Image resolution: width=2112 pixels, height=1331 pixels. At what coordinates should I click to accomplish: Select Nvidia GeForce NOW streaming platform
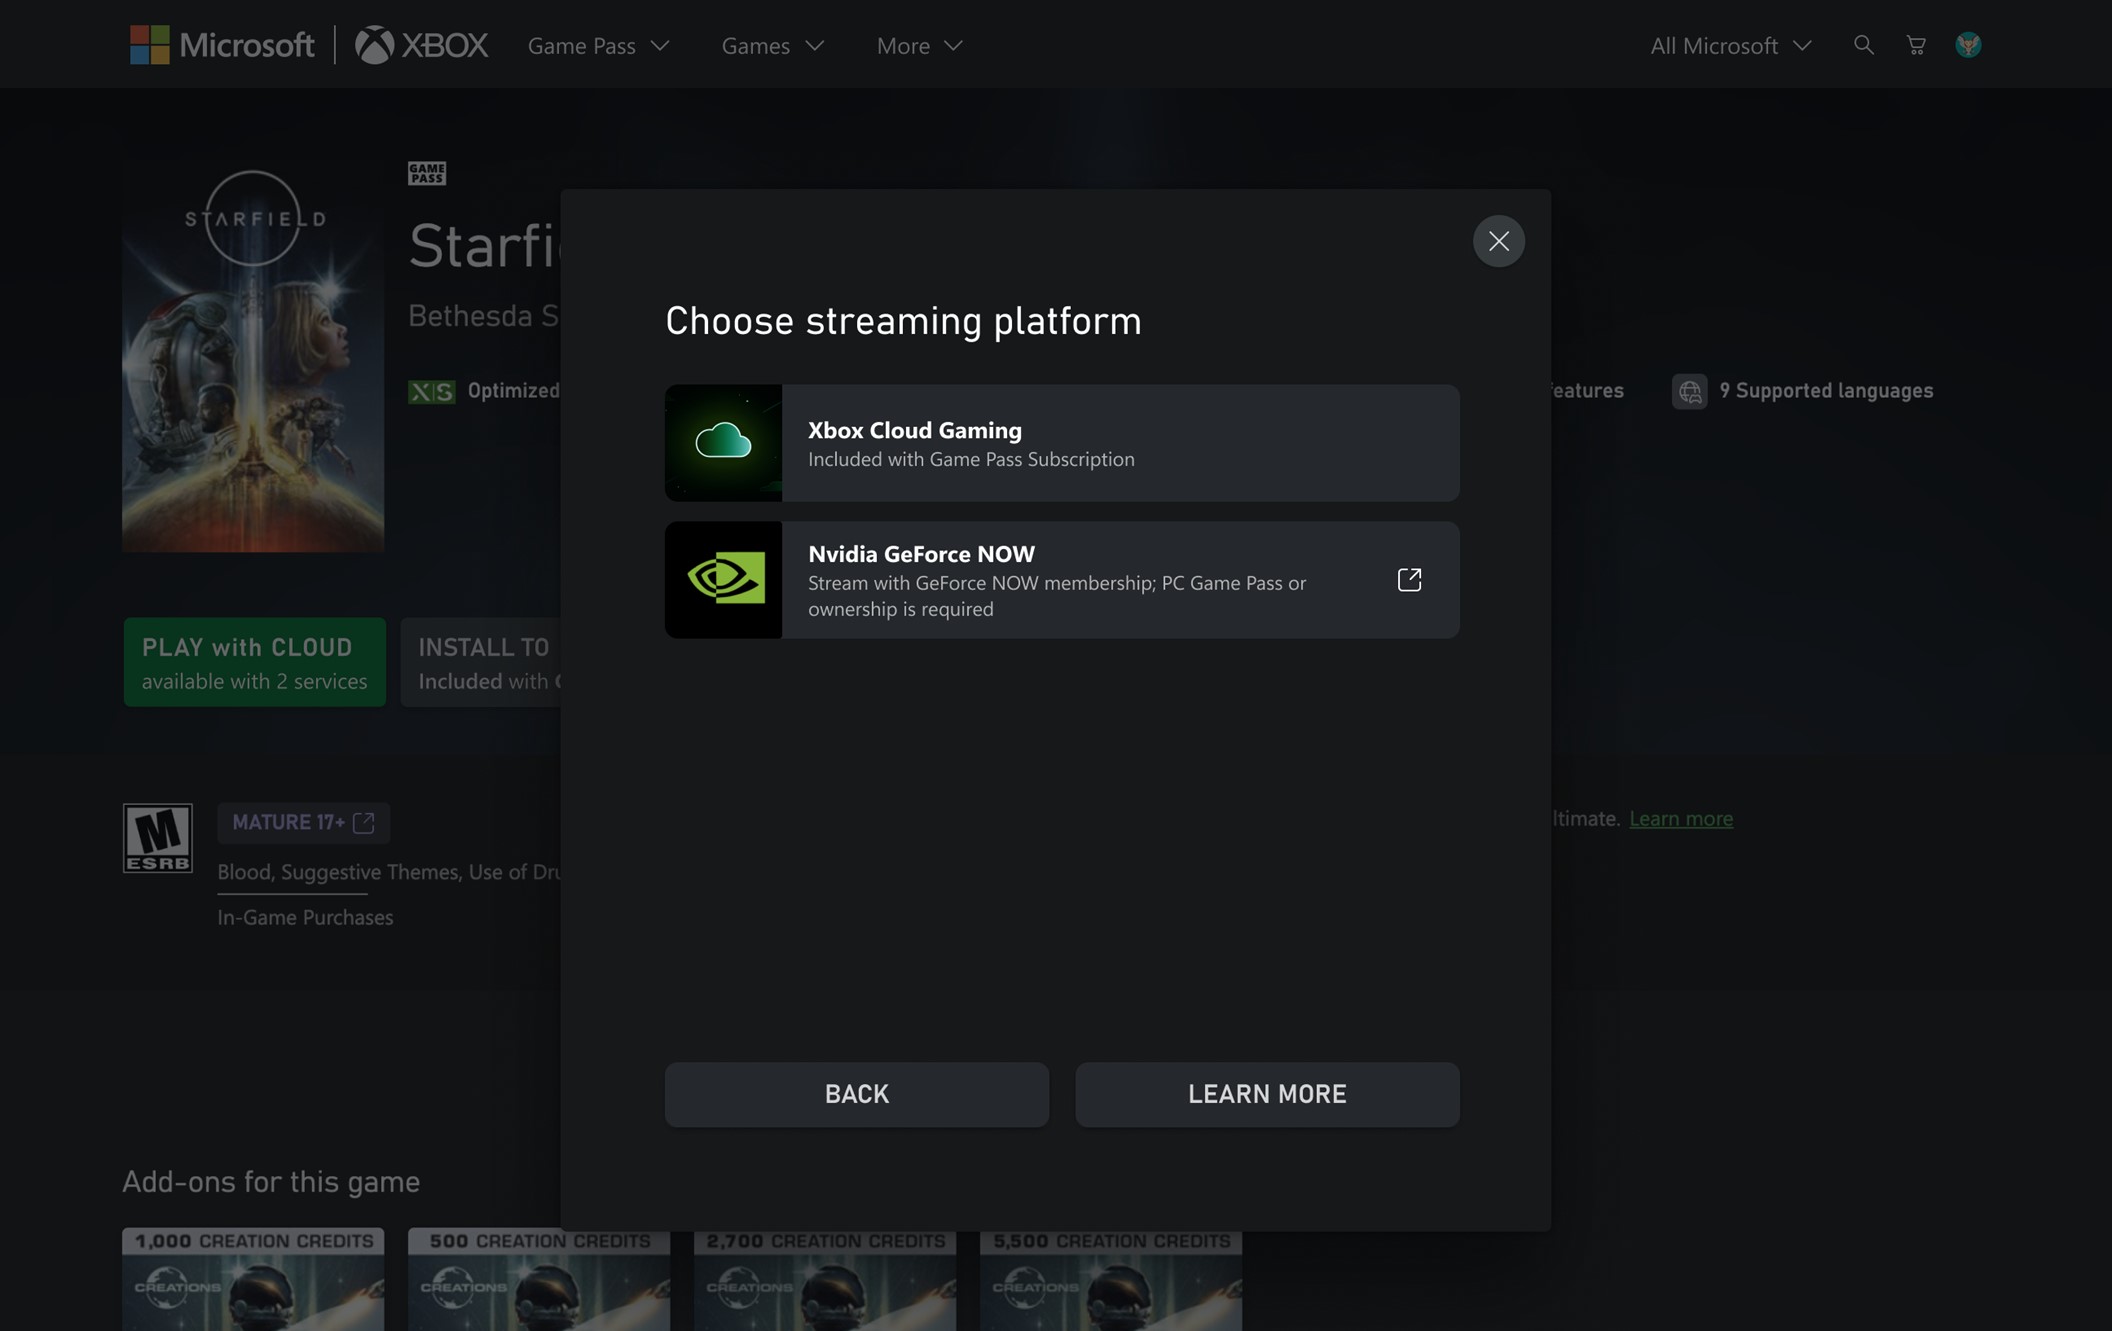tap(1062, 580)
